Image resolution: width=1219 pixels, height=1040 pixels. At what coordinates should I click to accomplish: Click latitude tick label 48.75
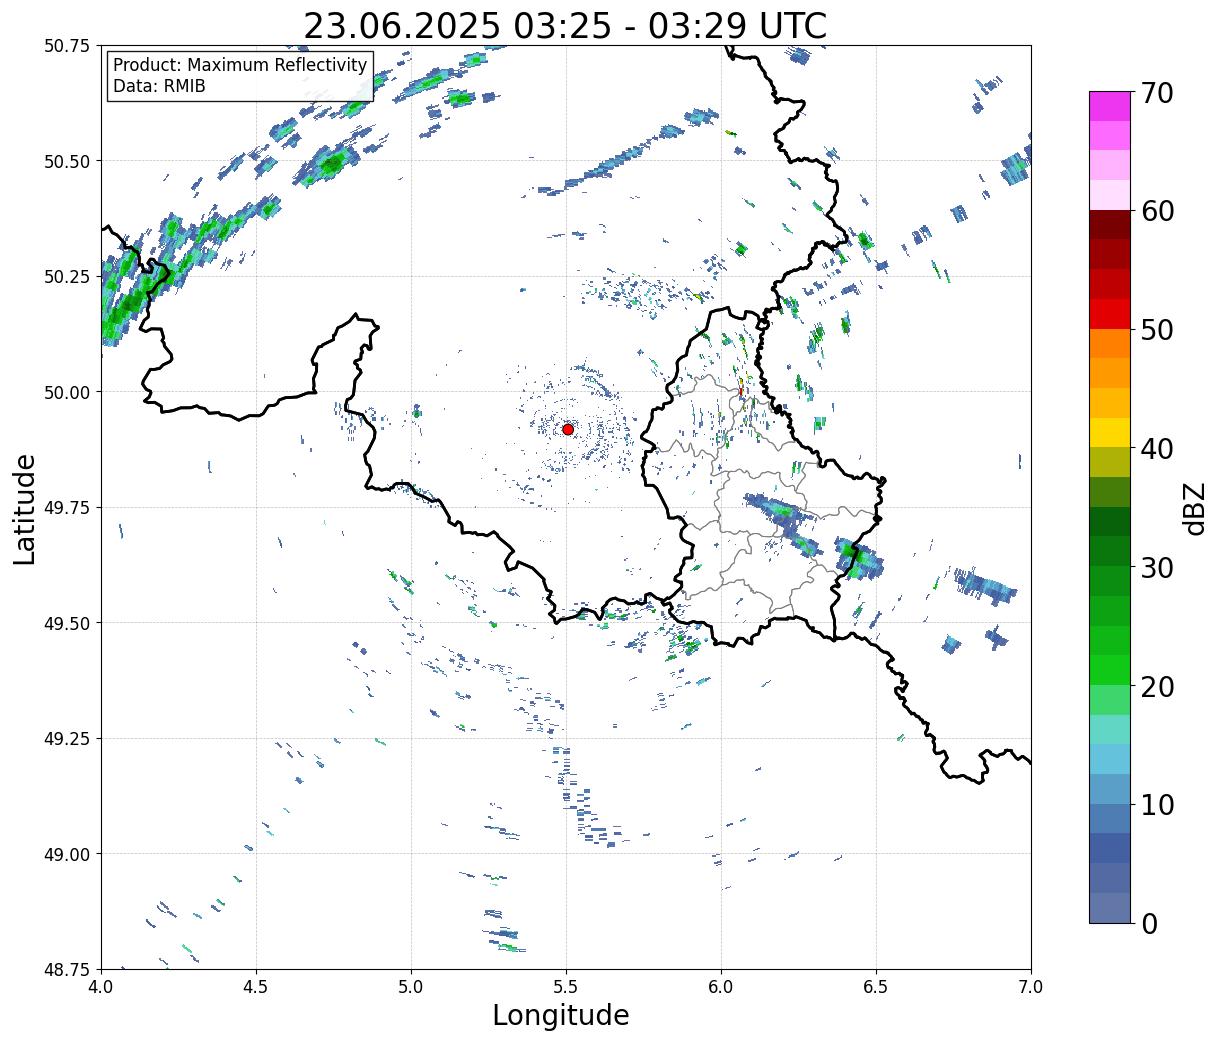(x=67, y=969)
